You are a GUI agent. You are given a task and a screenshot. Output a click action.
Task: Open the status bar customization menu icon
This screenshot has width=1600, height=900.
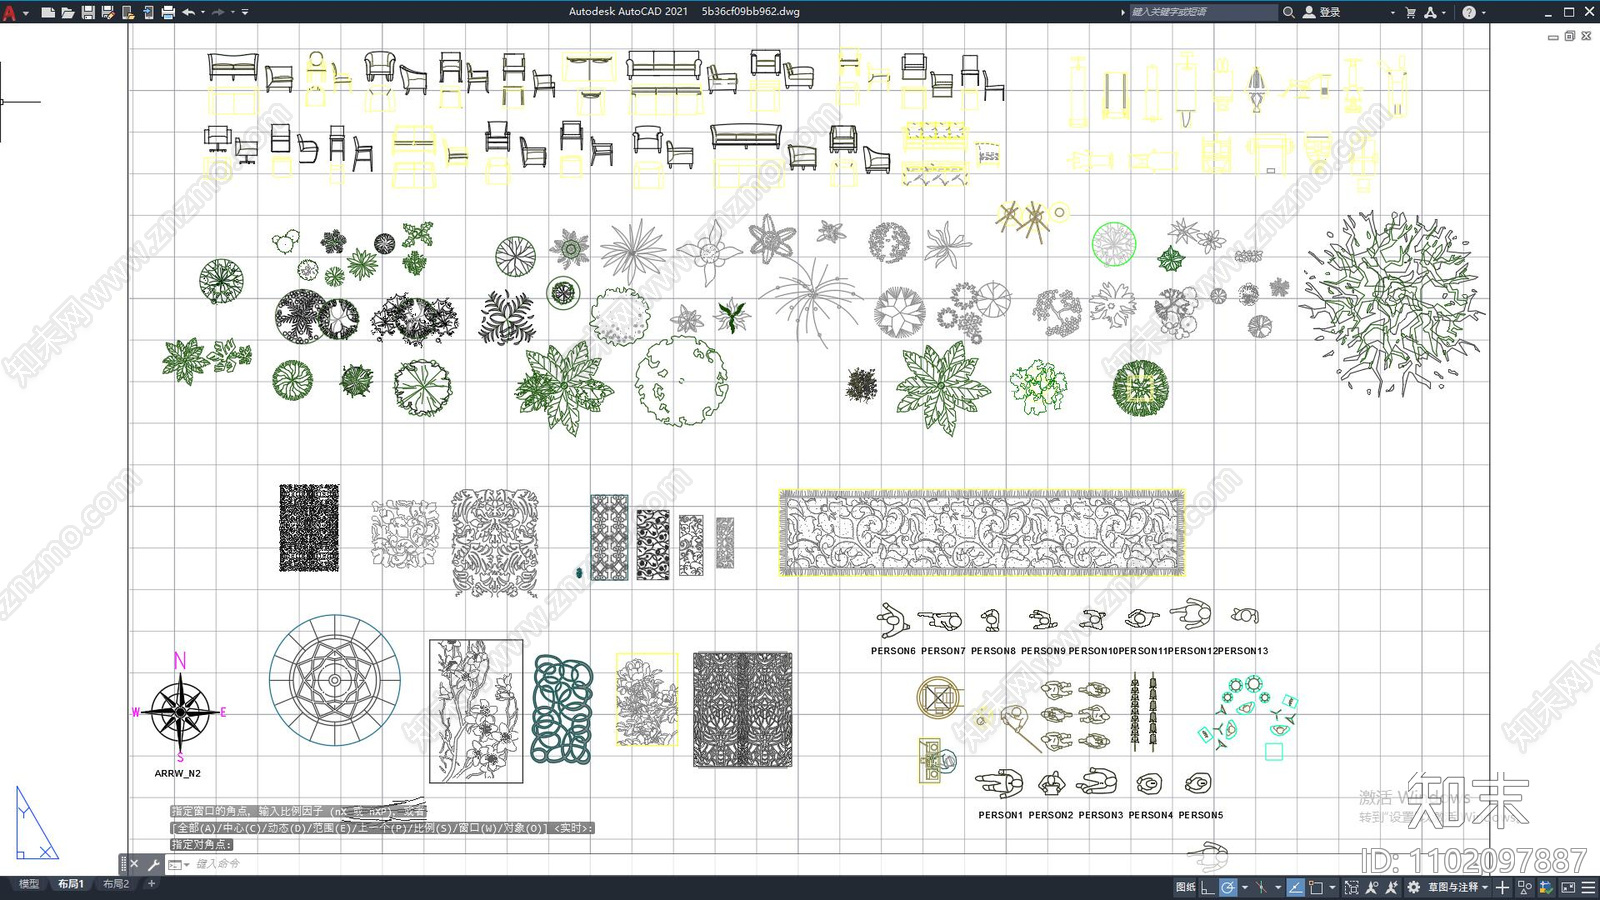point(1588,887)
